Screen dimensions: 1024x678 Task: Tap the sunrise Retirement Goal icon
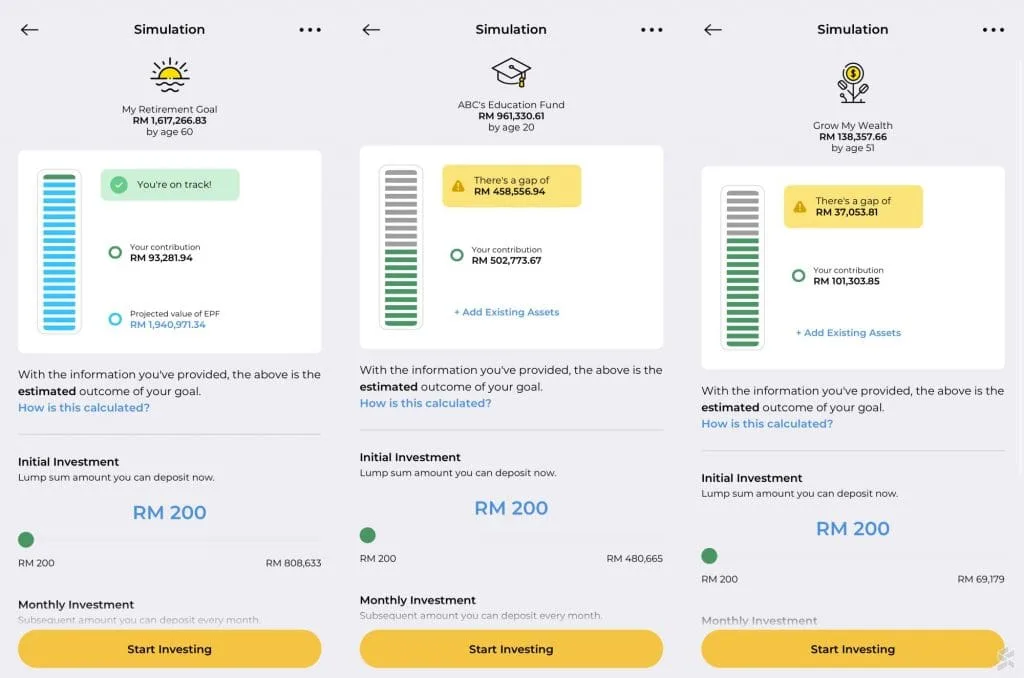click(169, 75)
